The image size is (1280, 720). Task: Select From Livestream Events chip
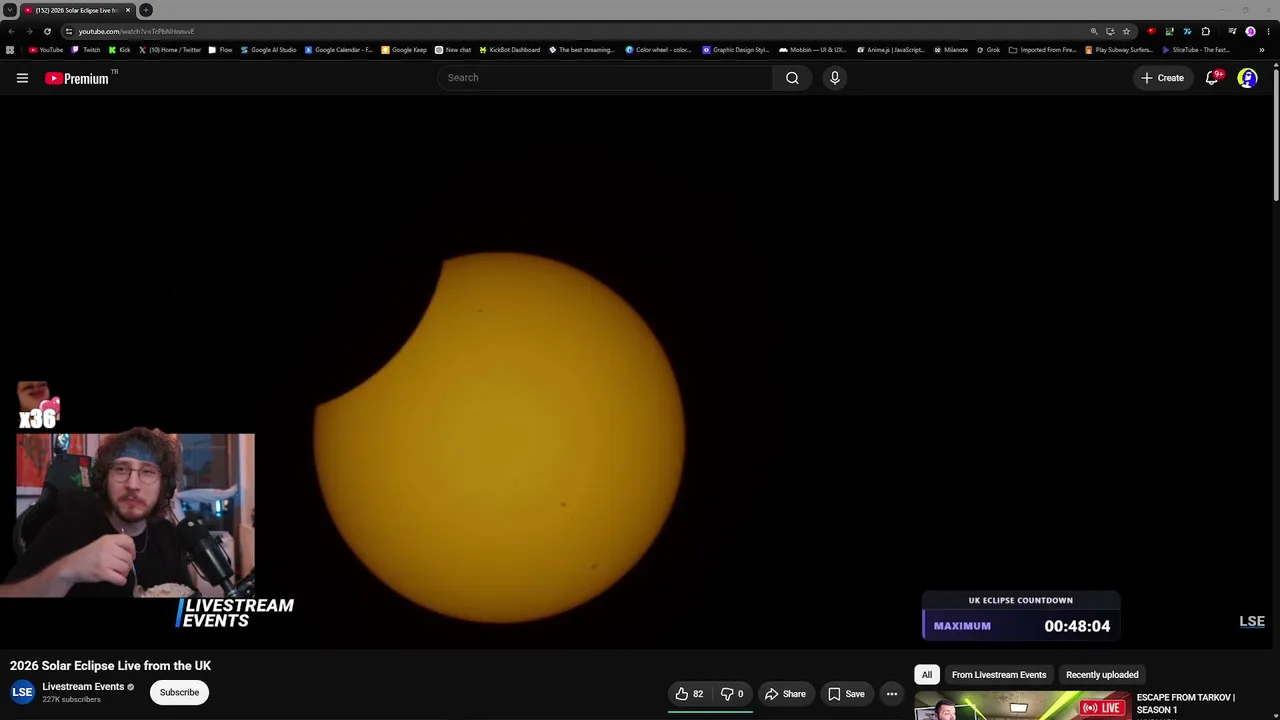pos(999,675)
